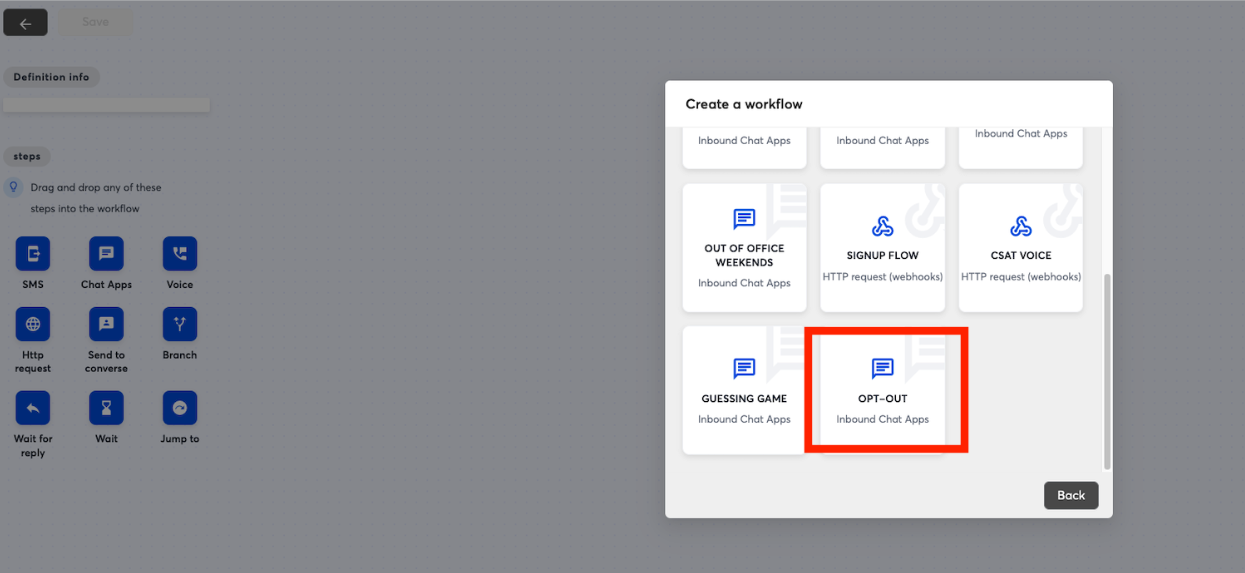Click the Voice step icon
1245x573 pixels.
180,254
